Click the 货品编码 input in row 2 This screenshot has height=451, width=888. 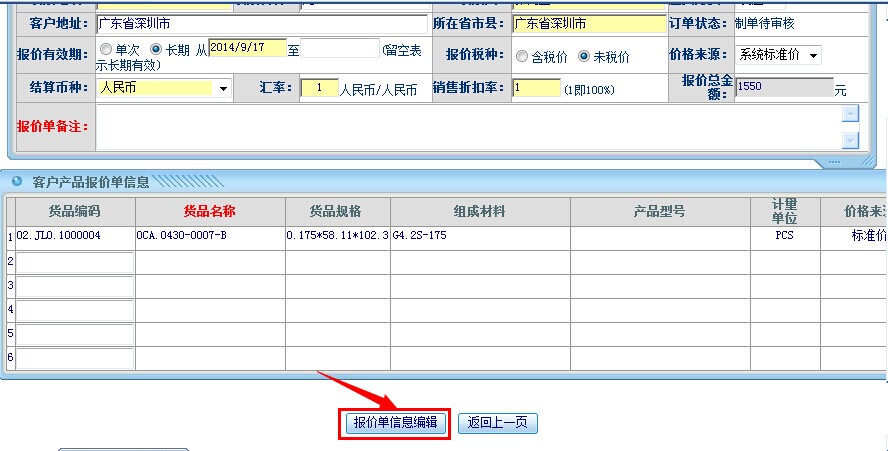[x=75, y=262]
